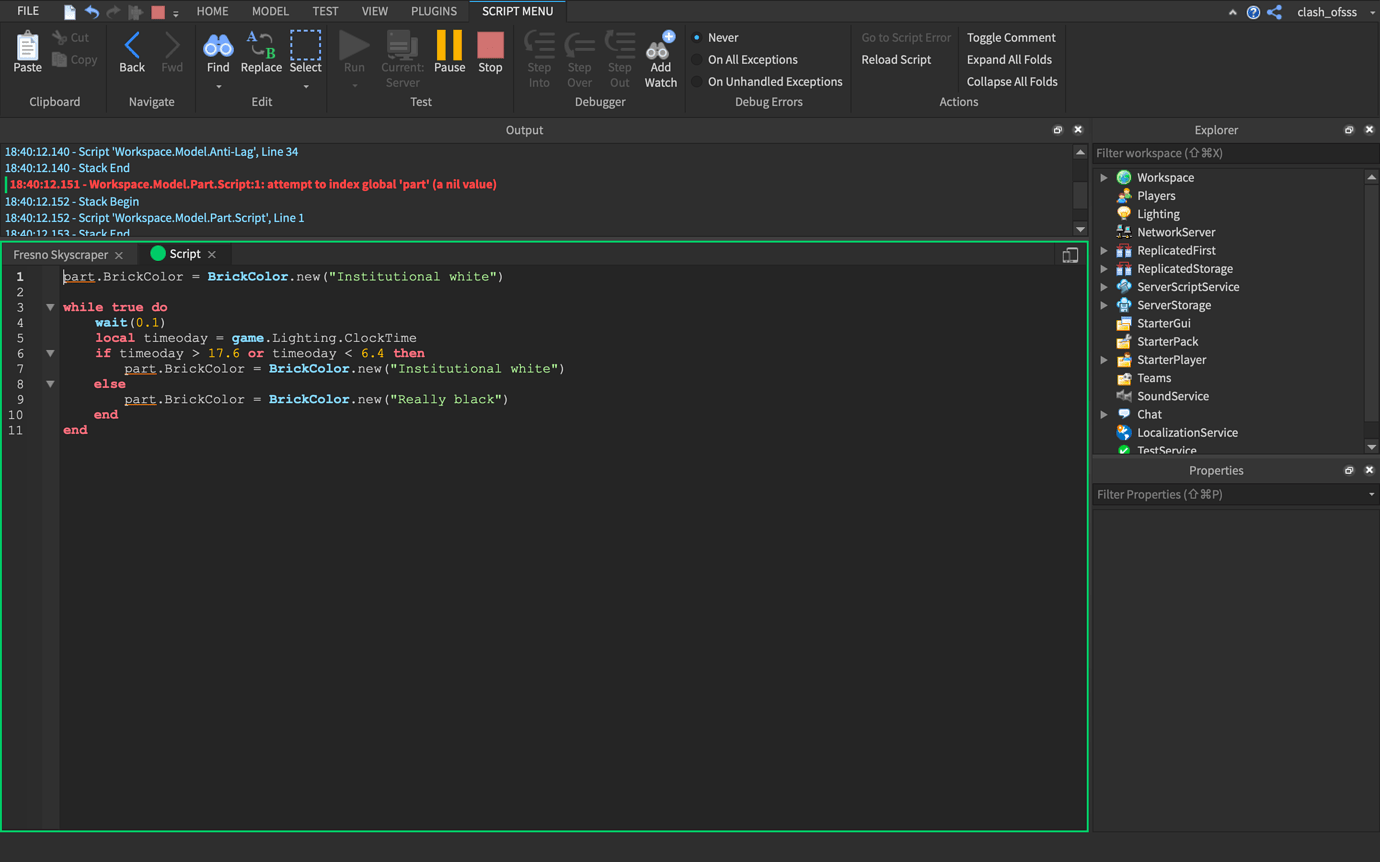The image size is (1380, 862).
Task: Click the Toggle Comment button
Action: (1011, 37)
